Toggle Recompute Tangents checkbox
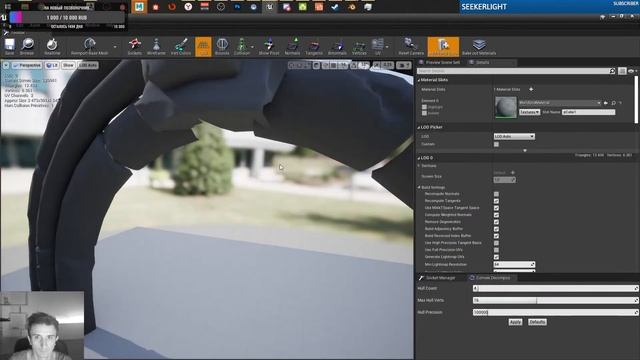 pyautogui.click(x=496, y=201)
